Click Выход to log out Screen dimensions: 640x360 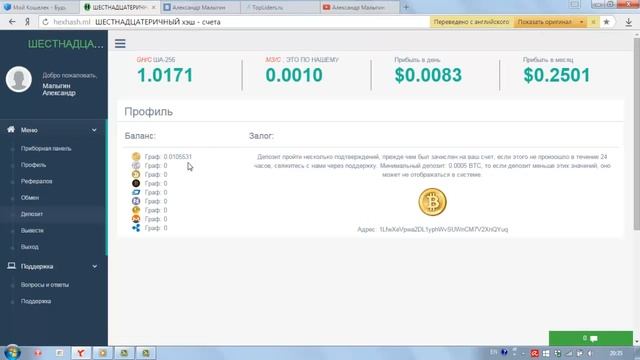[30, 247]
